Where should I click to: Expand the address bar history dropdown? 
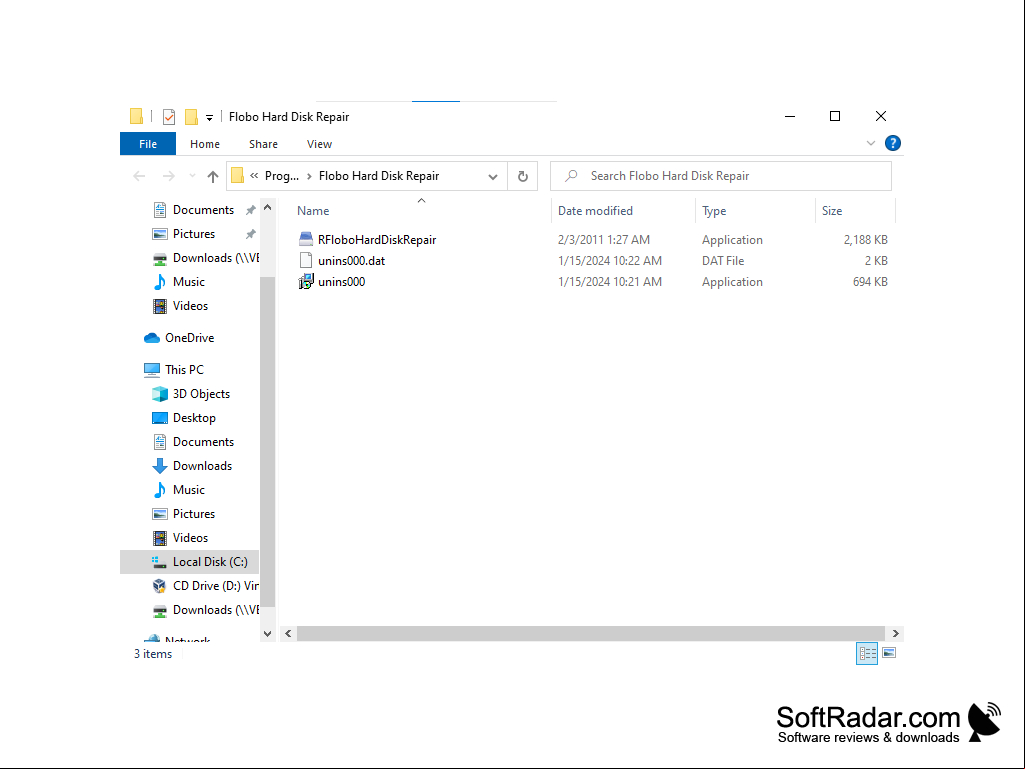click(493, 177)
